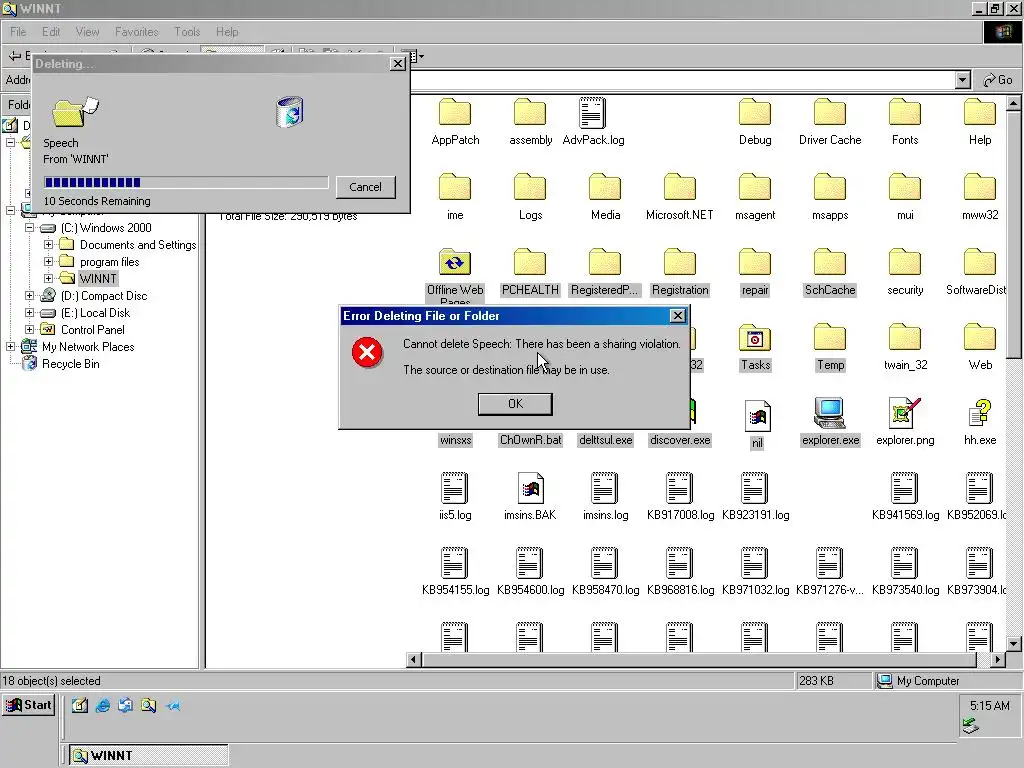Select the Tasks scheduled folder icon
This screenshot has height=768, width=1024.
[755, 338]
